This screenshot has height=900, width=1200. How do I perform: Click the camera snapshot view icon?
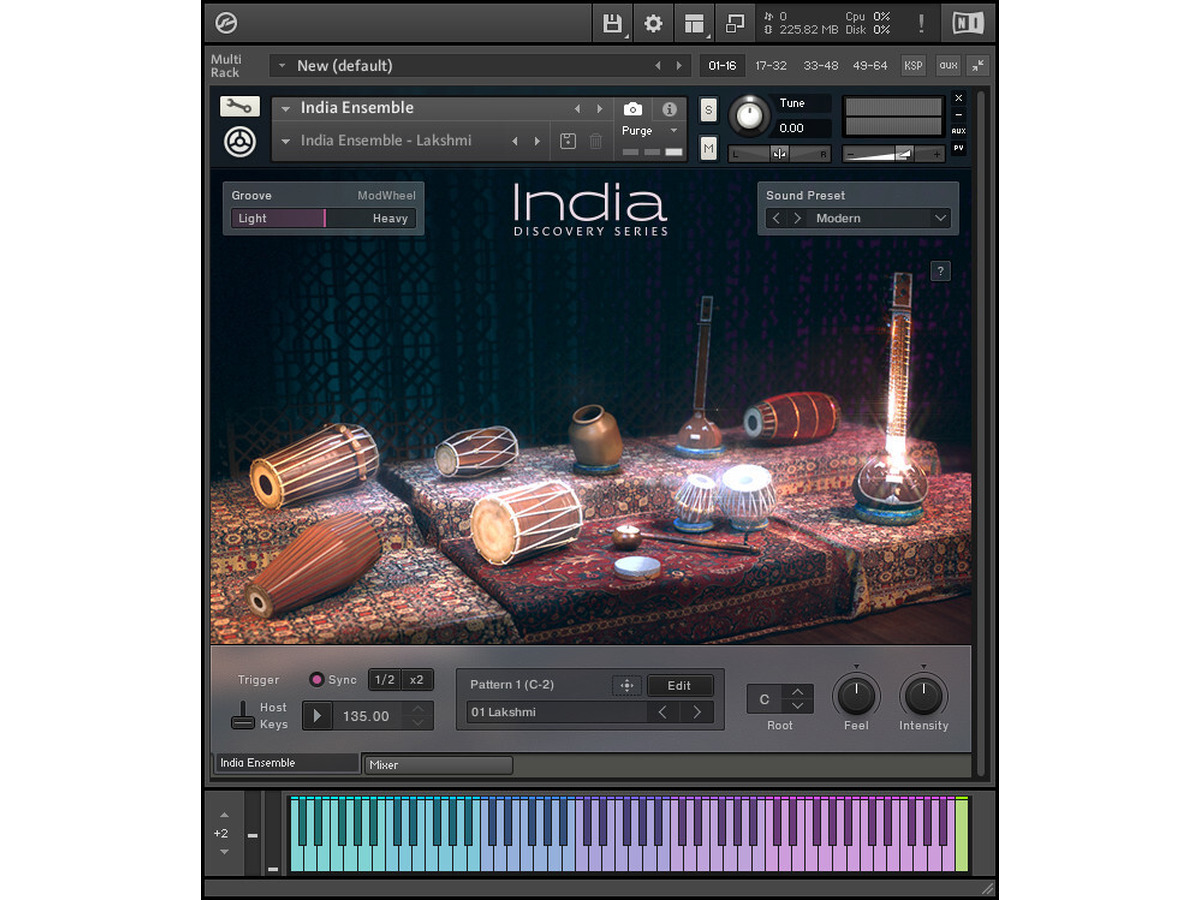coord(632,109)
